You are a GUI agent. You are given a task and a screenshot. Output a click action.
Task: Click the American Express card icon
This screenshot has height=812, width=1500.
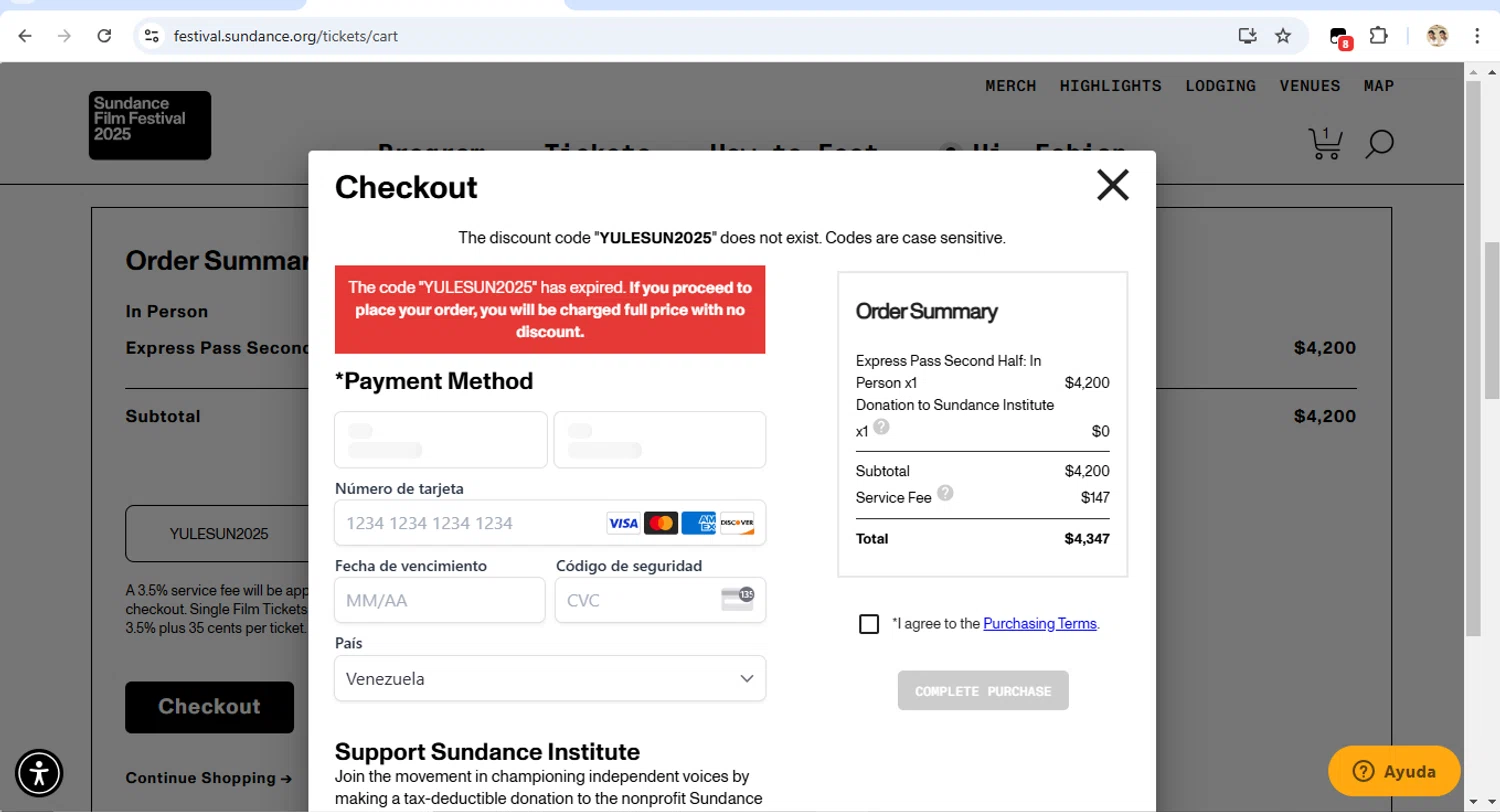699,523
